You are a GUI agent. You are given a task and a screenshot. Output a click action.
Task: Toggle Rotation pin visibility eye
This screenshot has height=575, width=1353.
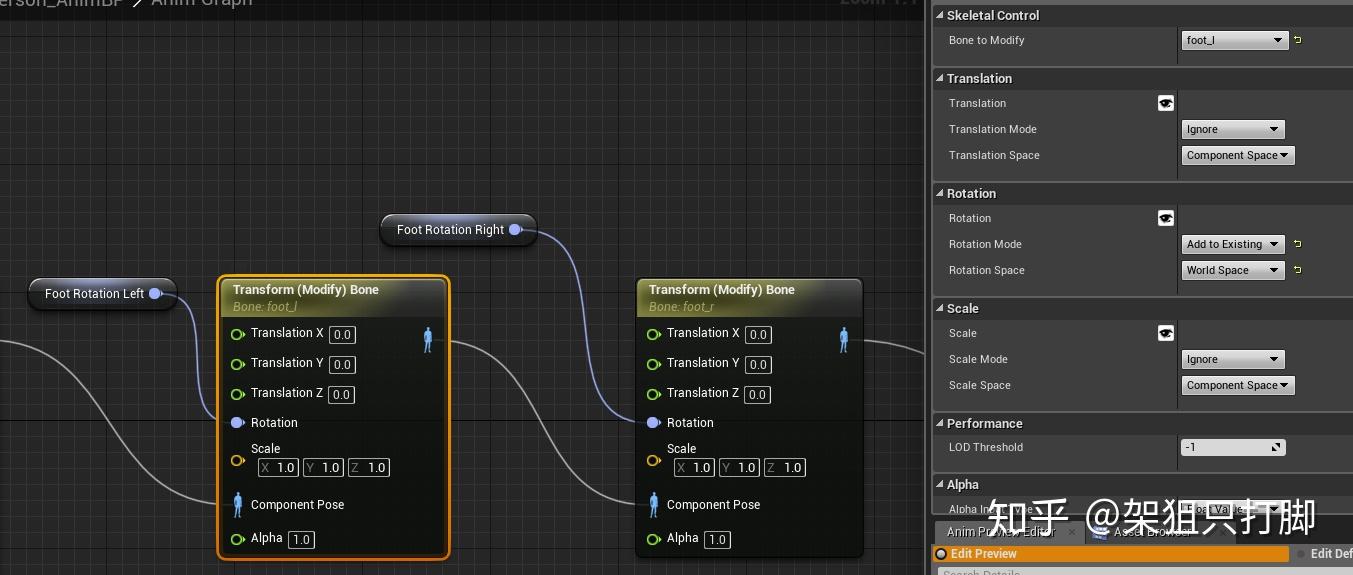pyautogui.click(x=1166, y=218)
